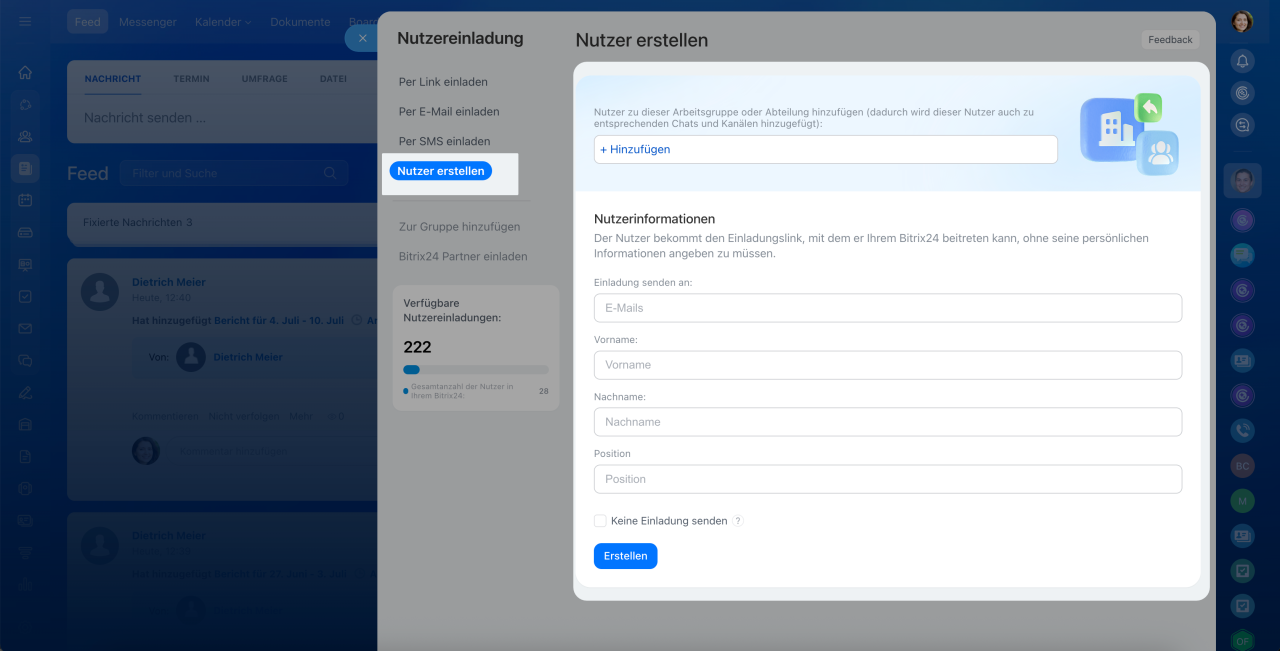
Task: Open the chat search icon in right bar
Action: pos(1243,125)
